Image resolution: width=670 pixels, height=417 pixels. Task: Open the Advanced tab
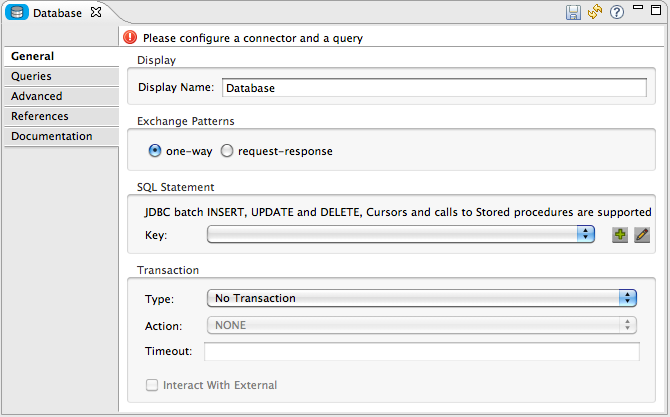(x=37, y=96)
